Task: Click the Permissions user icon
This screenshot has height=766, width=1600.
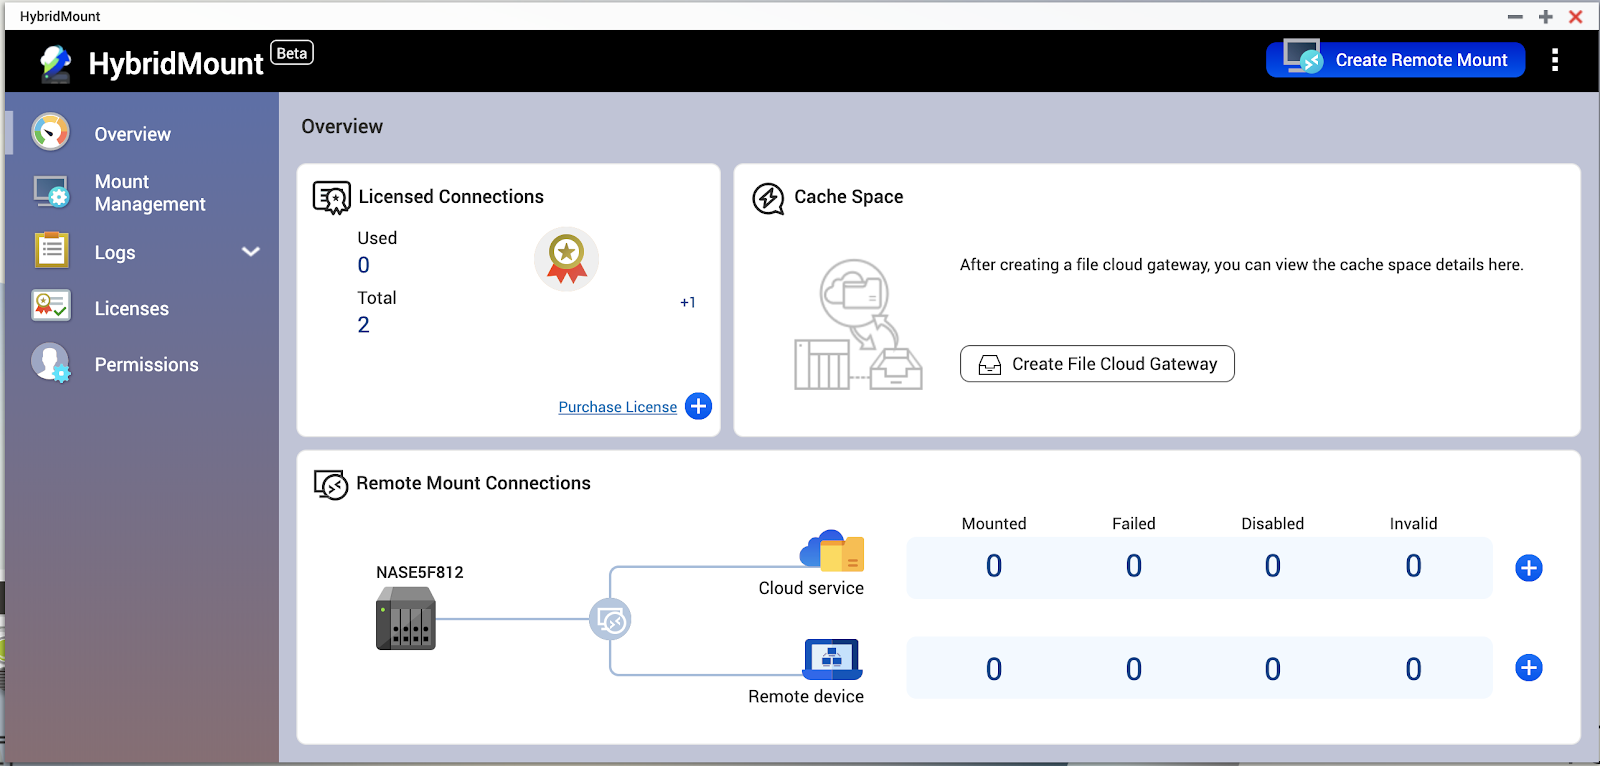Action: [51, 363]
